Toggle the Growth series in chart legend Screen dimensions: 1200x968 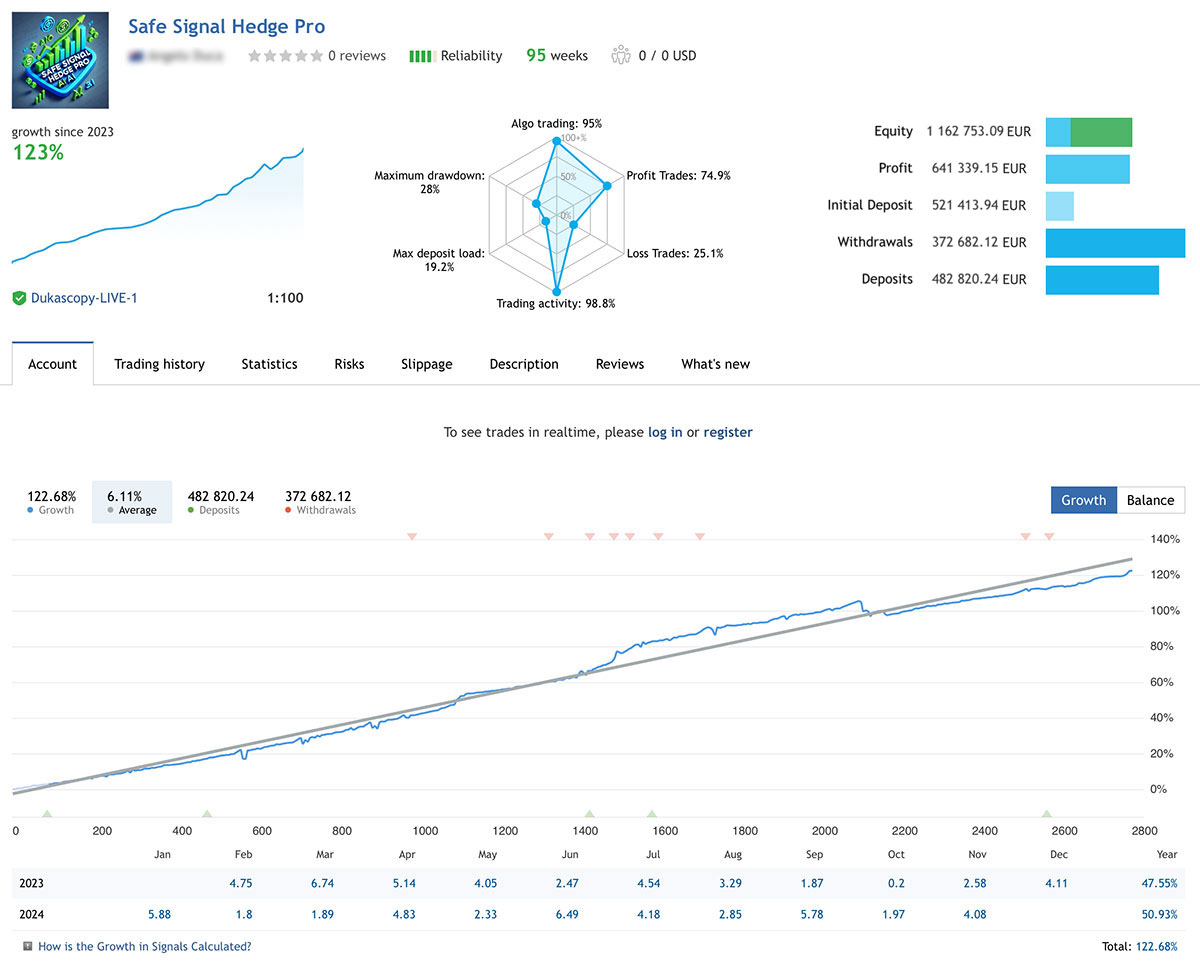click(50, 503)
